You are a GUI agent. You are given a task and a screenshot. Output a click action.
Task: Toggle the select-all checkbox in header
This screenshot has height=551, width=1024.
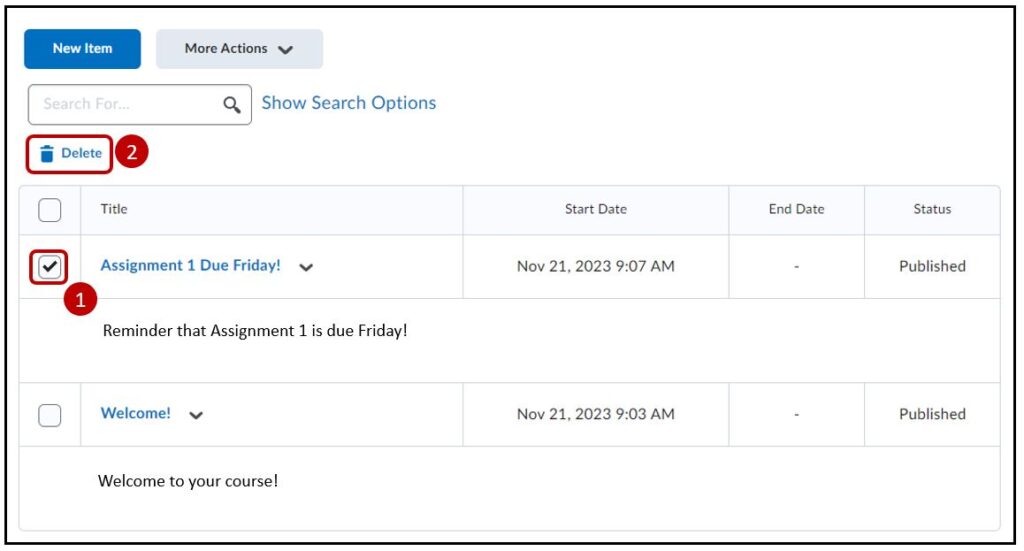pyautogui.click(x=50, y=210)
